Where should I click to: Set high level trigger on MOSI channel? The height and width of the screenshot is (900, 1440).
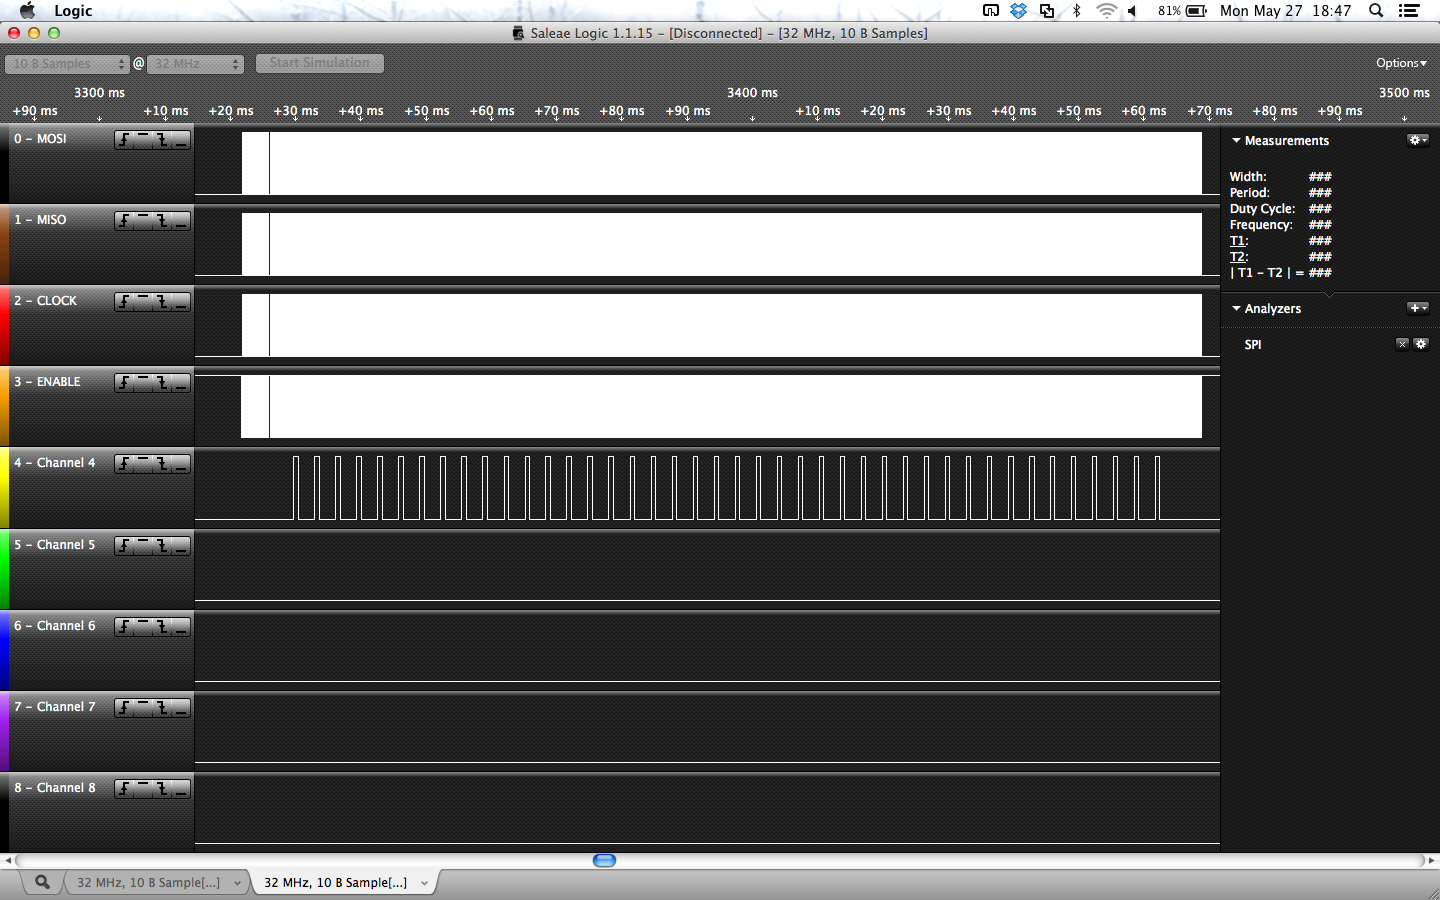[143, 140]
